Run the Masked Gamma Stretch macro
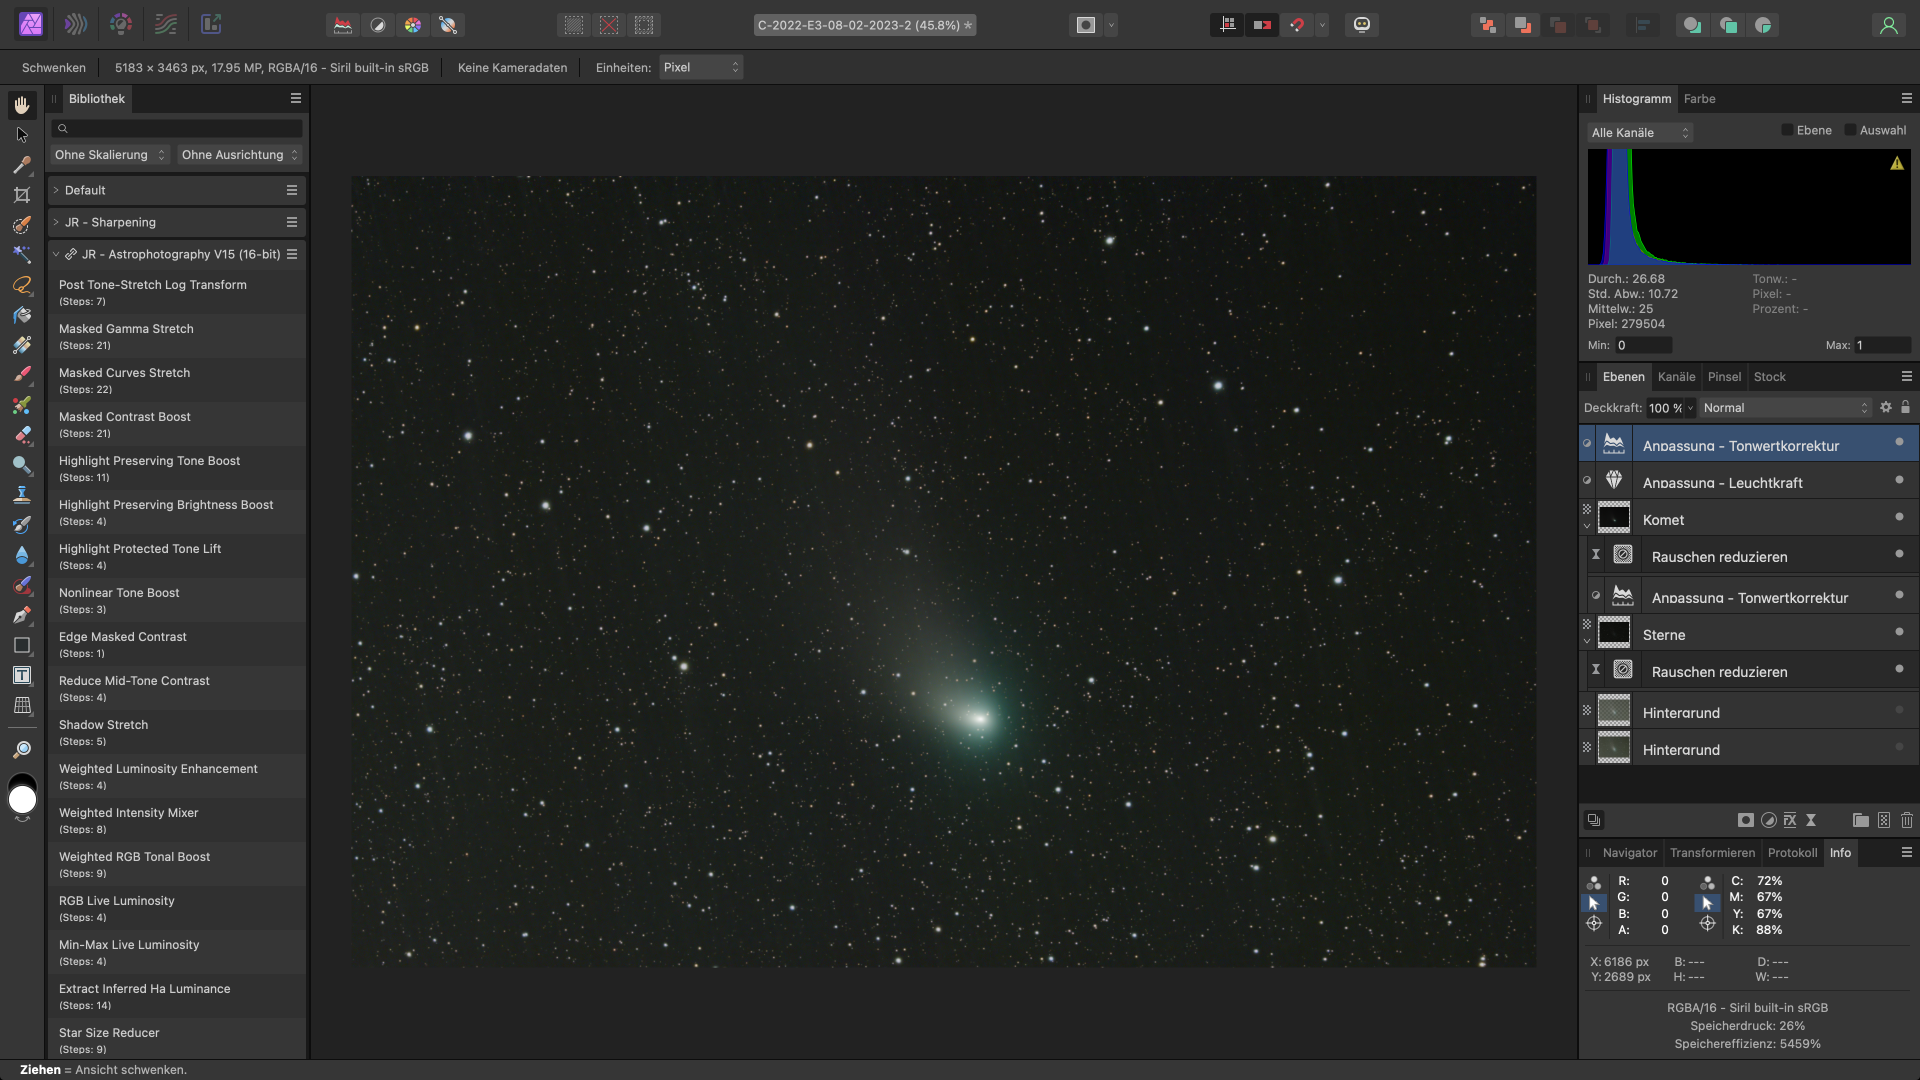Screen dimensions: 1920x1080 click(x=177, y=336)
